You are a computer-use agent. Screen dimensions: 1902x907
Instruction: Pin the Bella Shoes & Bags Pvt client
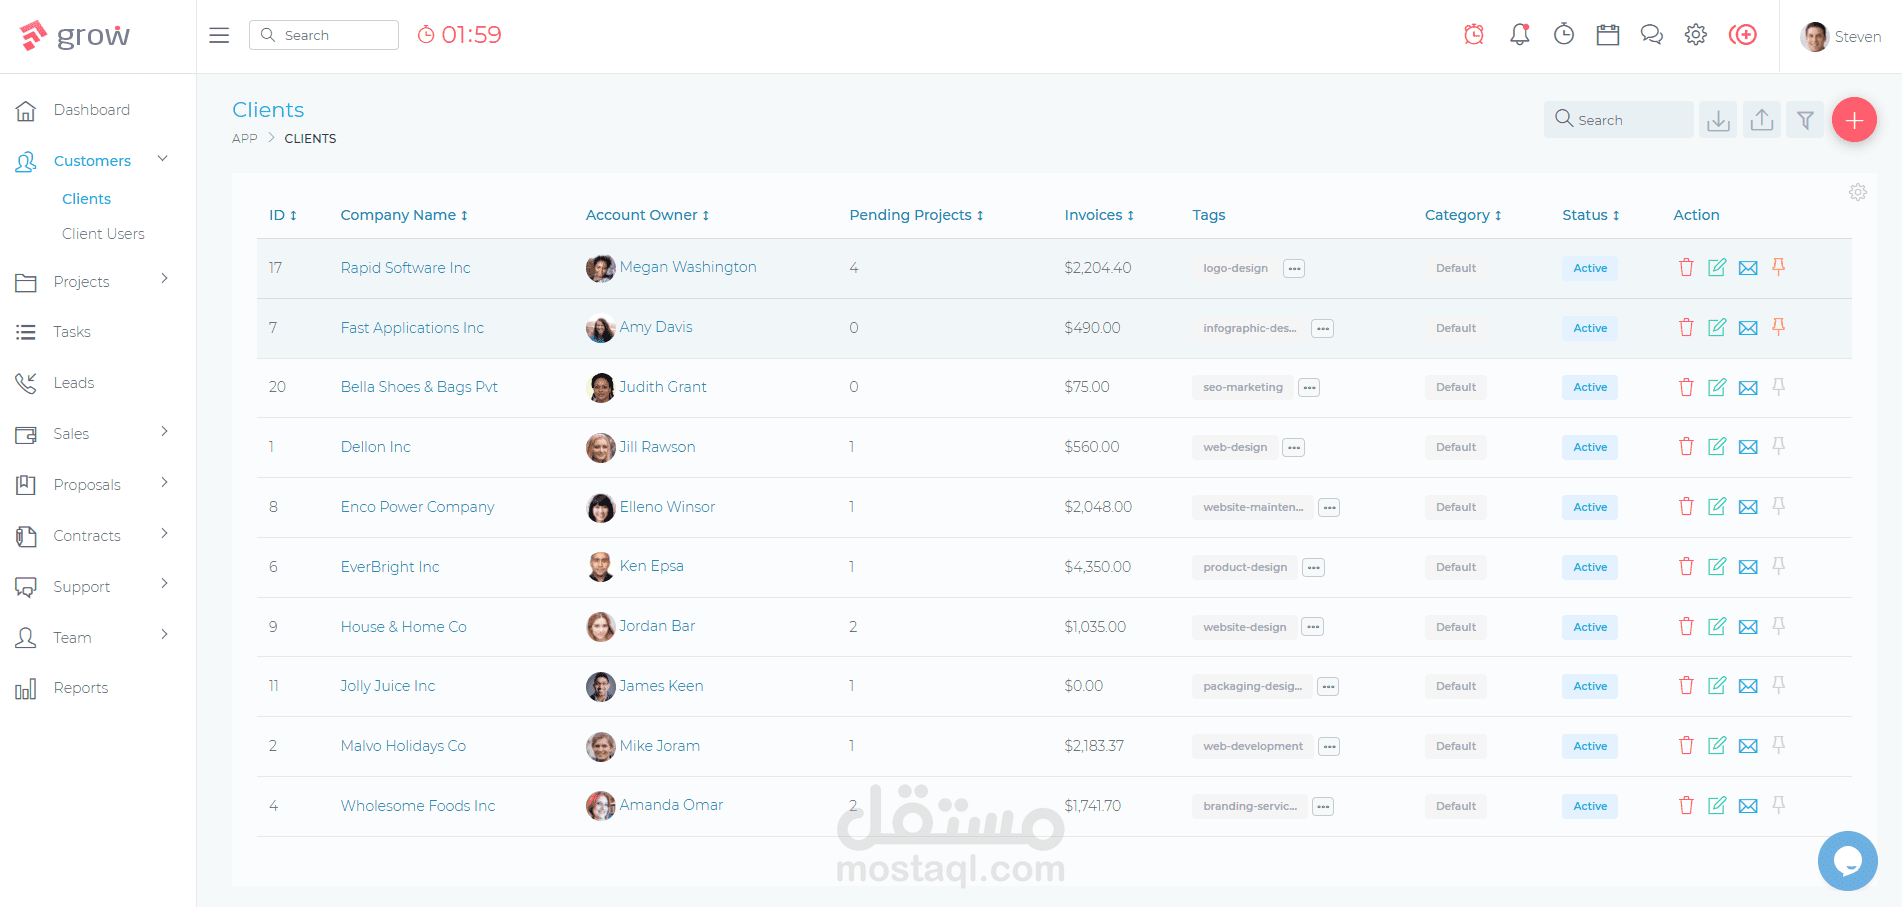click(x=1779, y=386)
